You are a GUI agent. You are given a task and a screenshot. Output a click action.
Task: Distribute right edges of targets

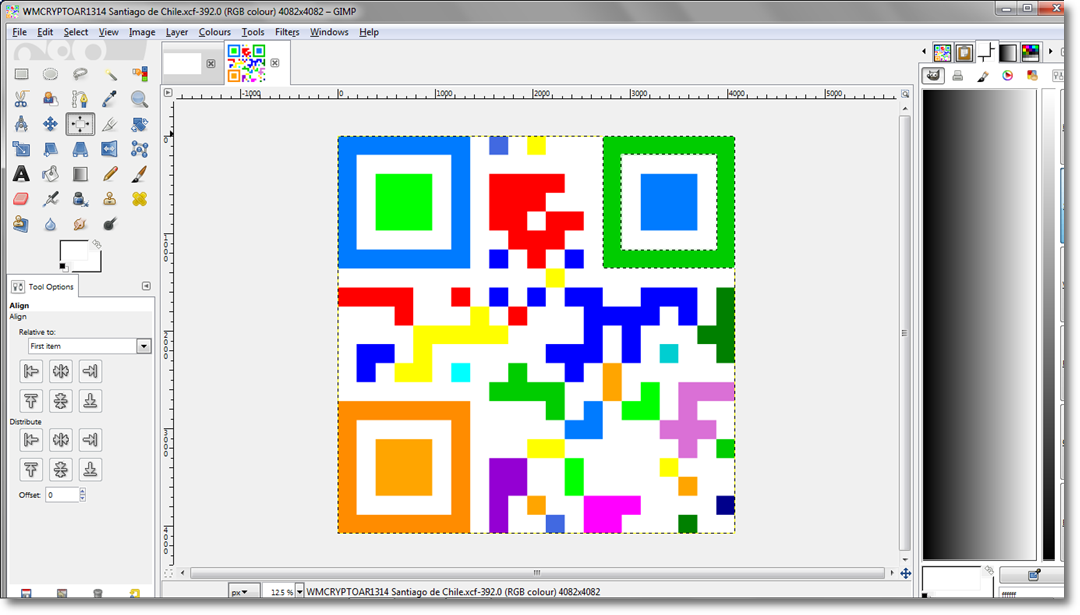pos(90,439)
